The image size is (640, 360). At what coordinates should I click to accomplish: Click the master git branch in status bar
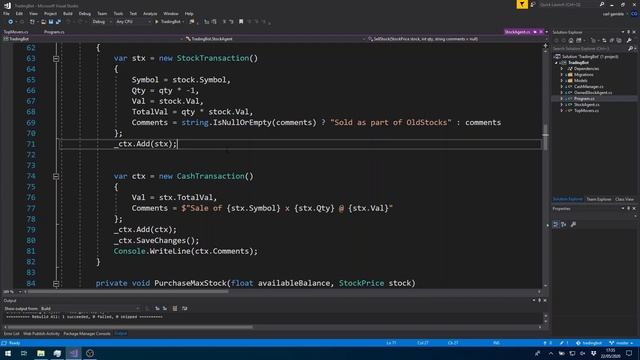point(621,343)
